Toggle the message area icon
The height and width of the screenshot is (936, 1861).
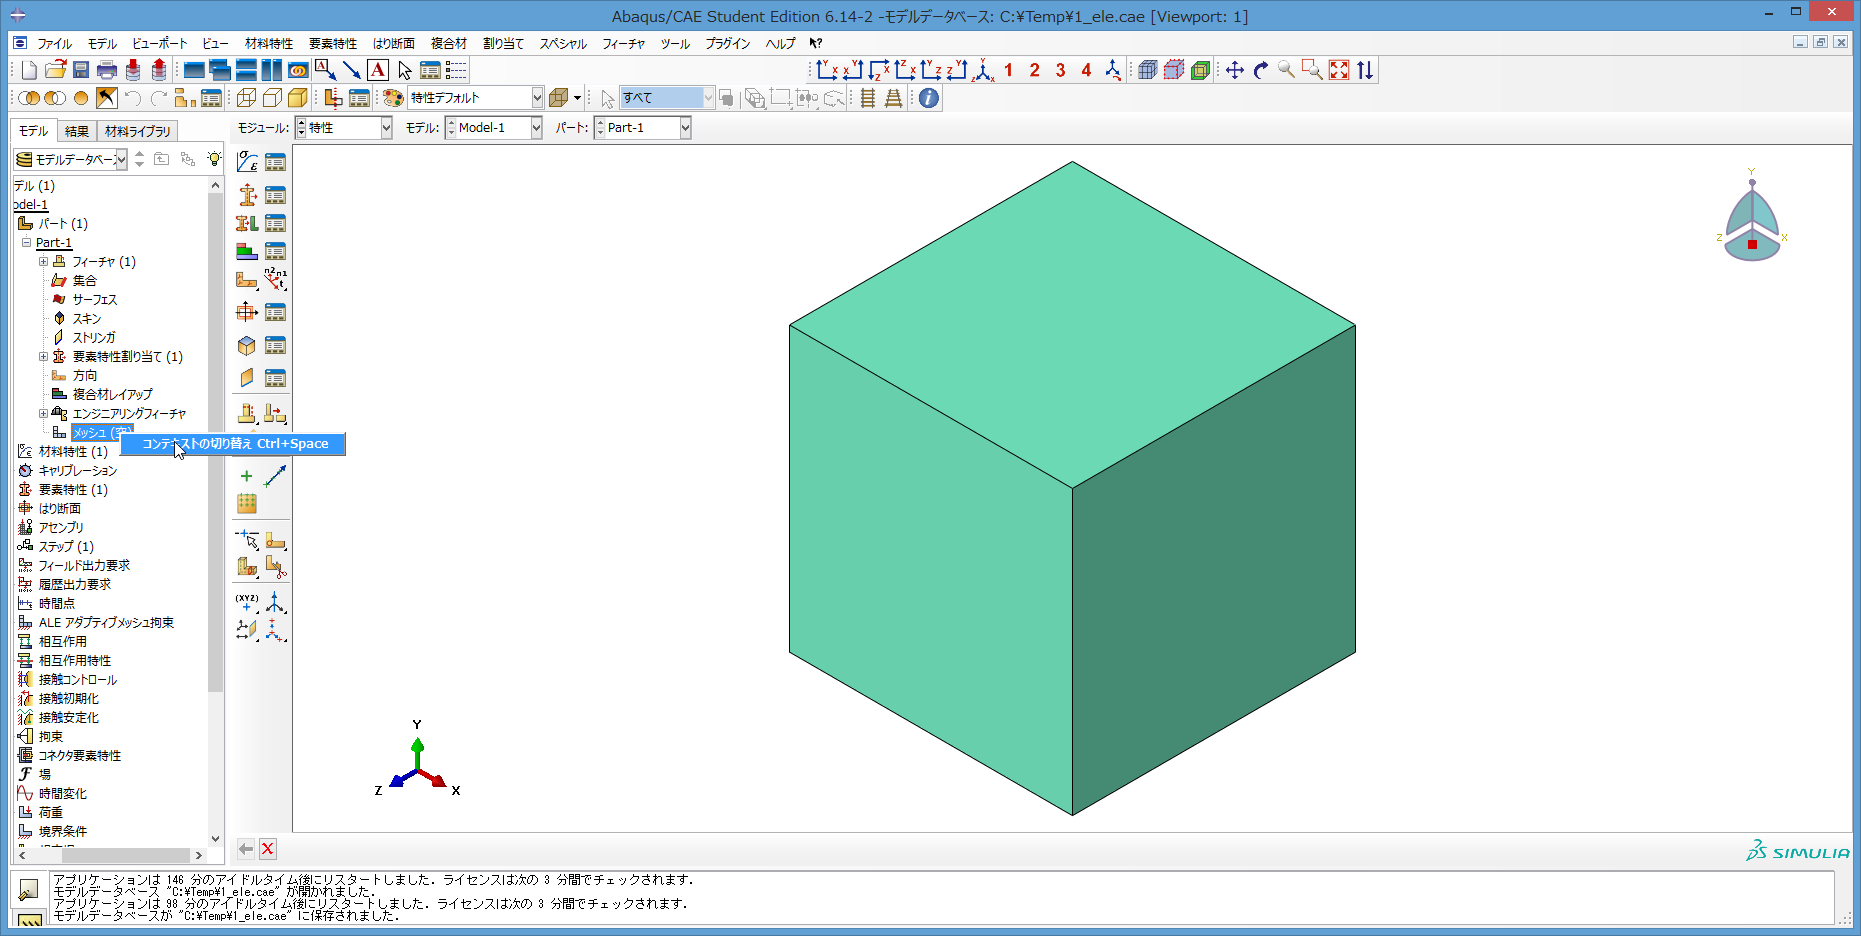29,888
